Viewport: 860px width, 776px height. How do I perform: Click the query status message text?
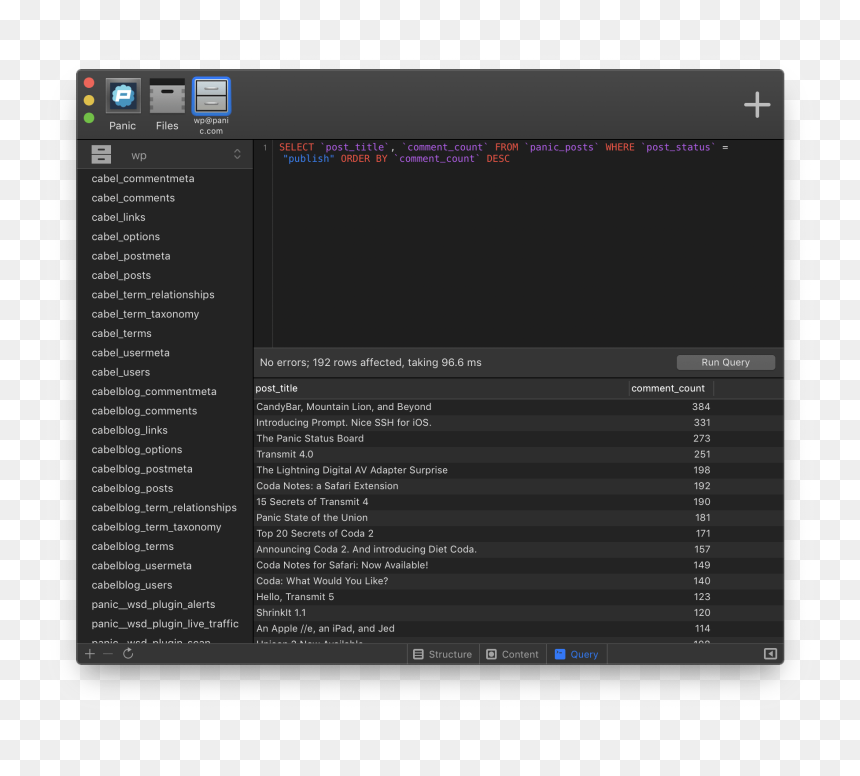371,362
